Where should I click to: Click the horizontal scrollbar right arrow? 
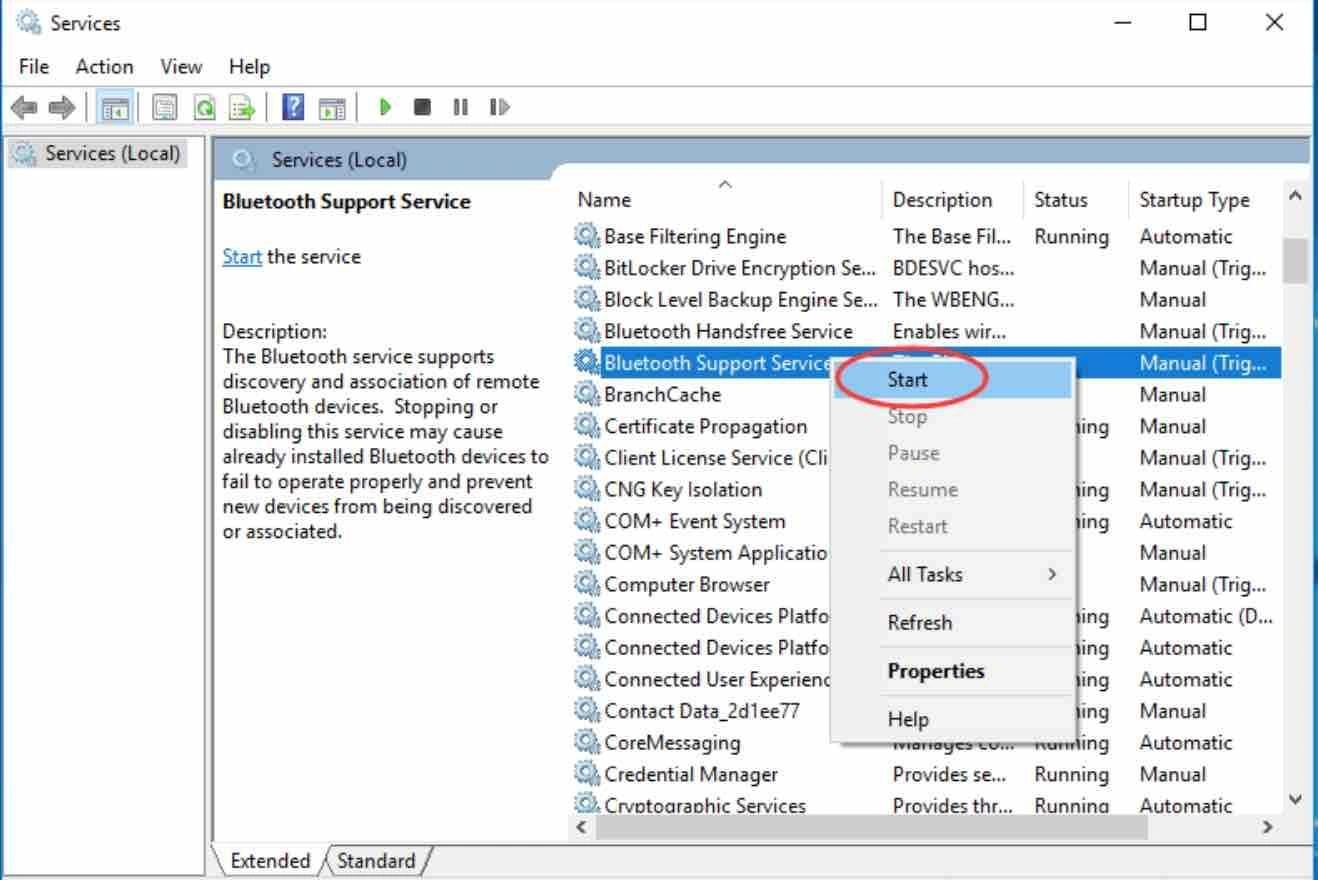pyautogui.click(x=1268, y=827)
